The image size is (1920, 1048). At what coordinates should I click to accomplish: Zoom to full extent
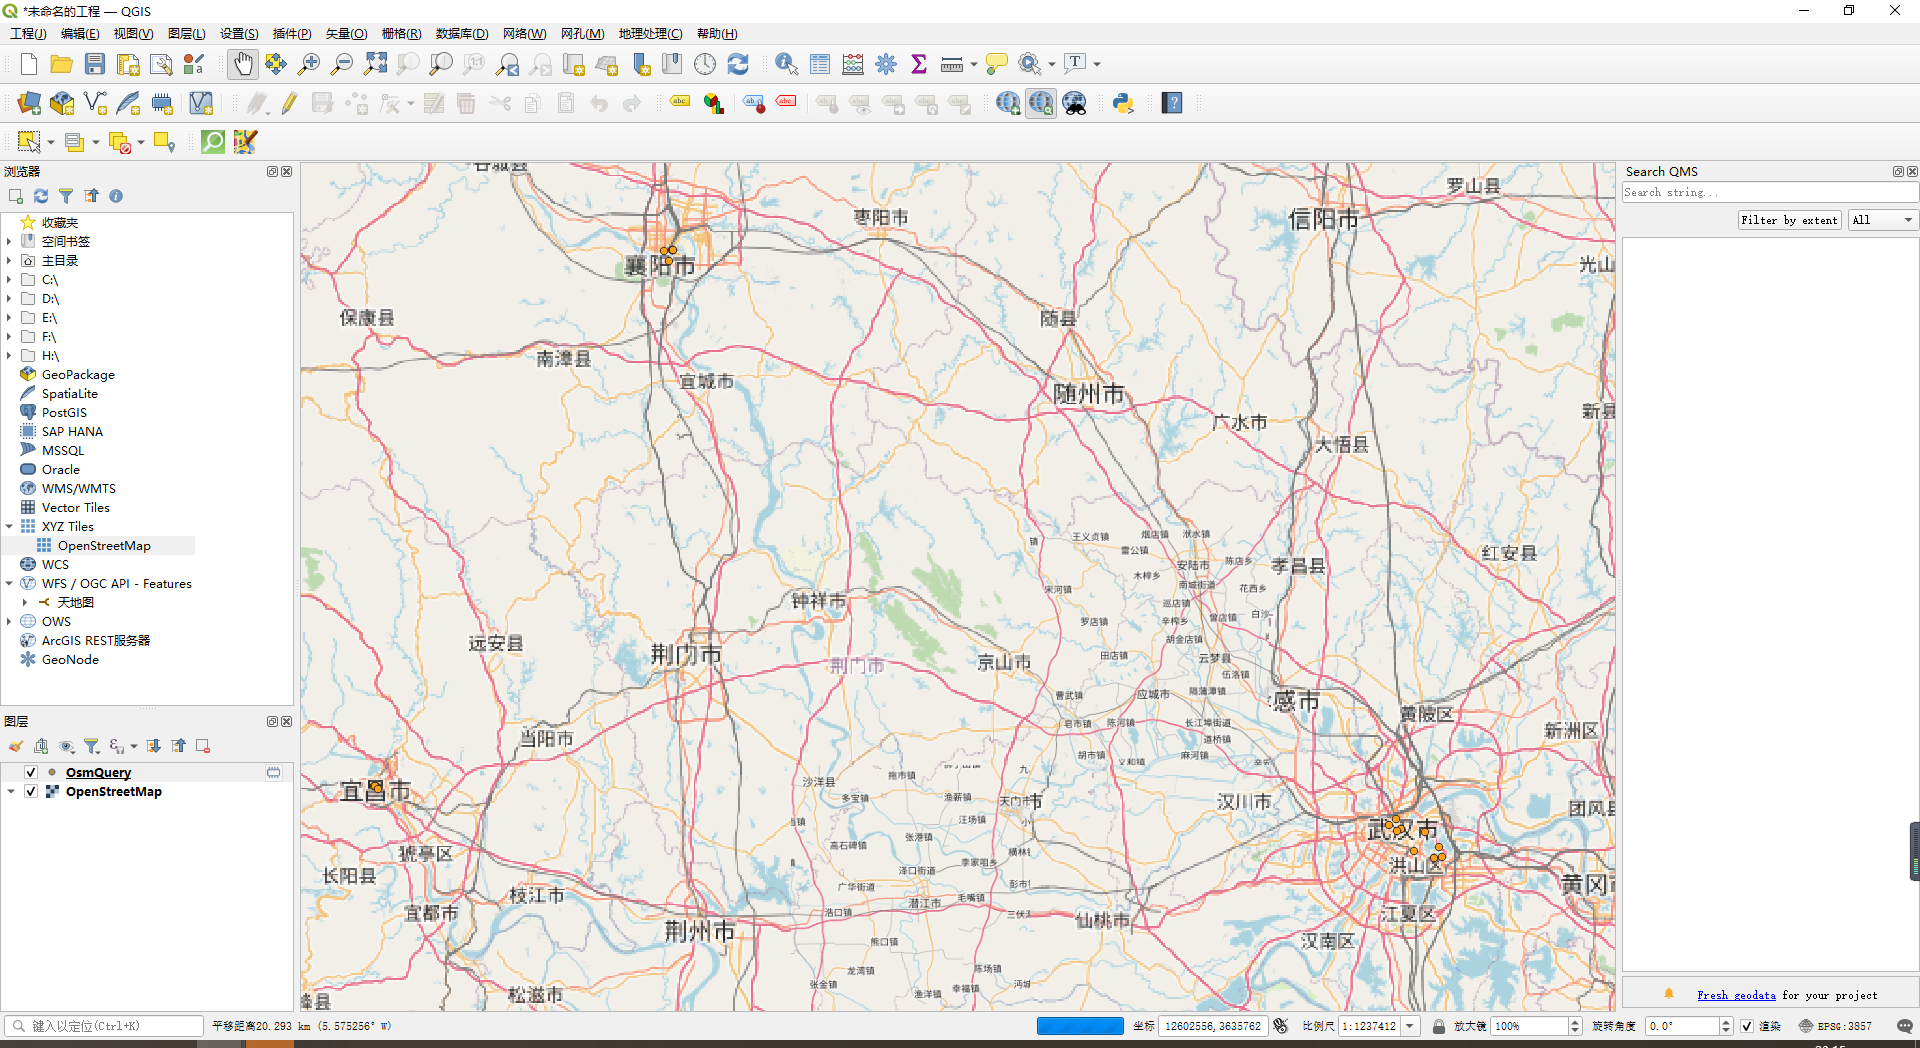point(375,64)
